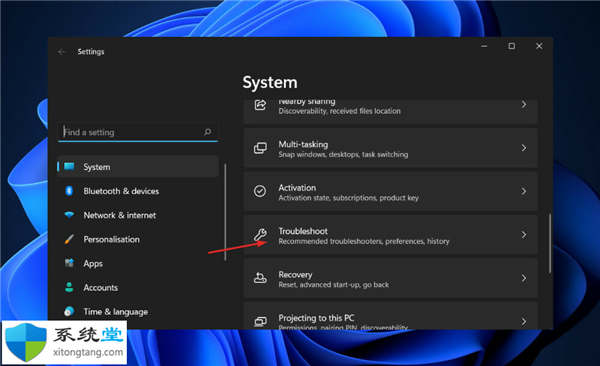Image resolution: width=600 pixels, height=366 pixels.
Task: Switch to Apps section
Action: click(138, 263)
